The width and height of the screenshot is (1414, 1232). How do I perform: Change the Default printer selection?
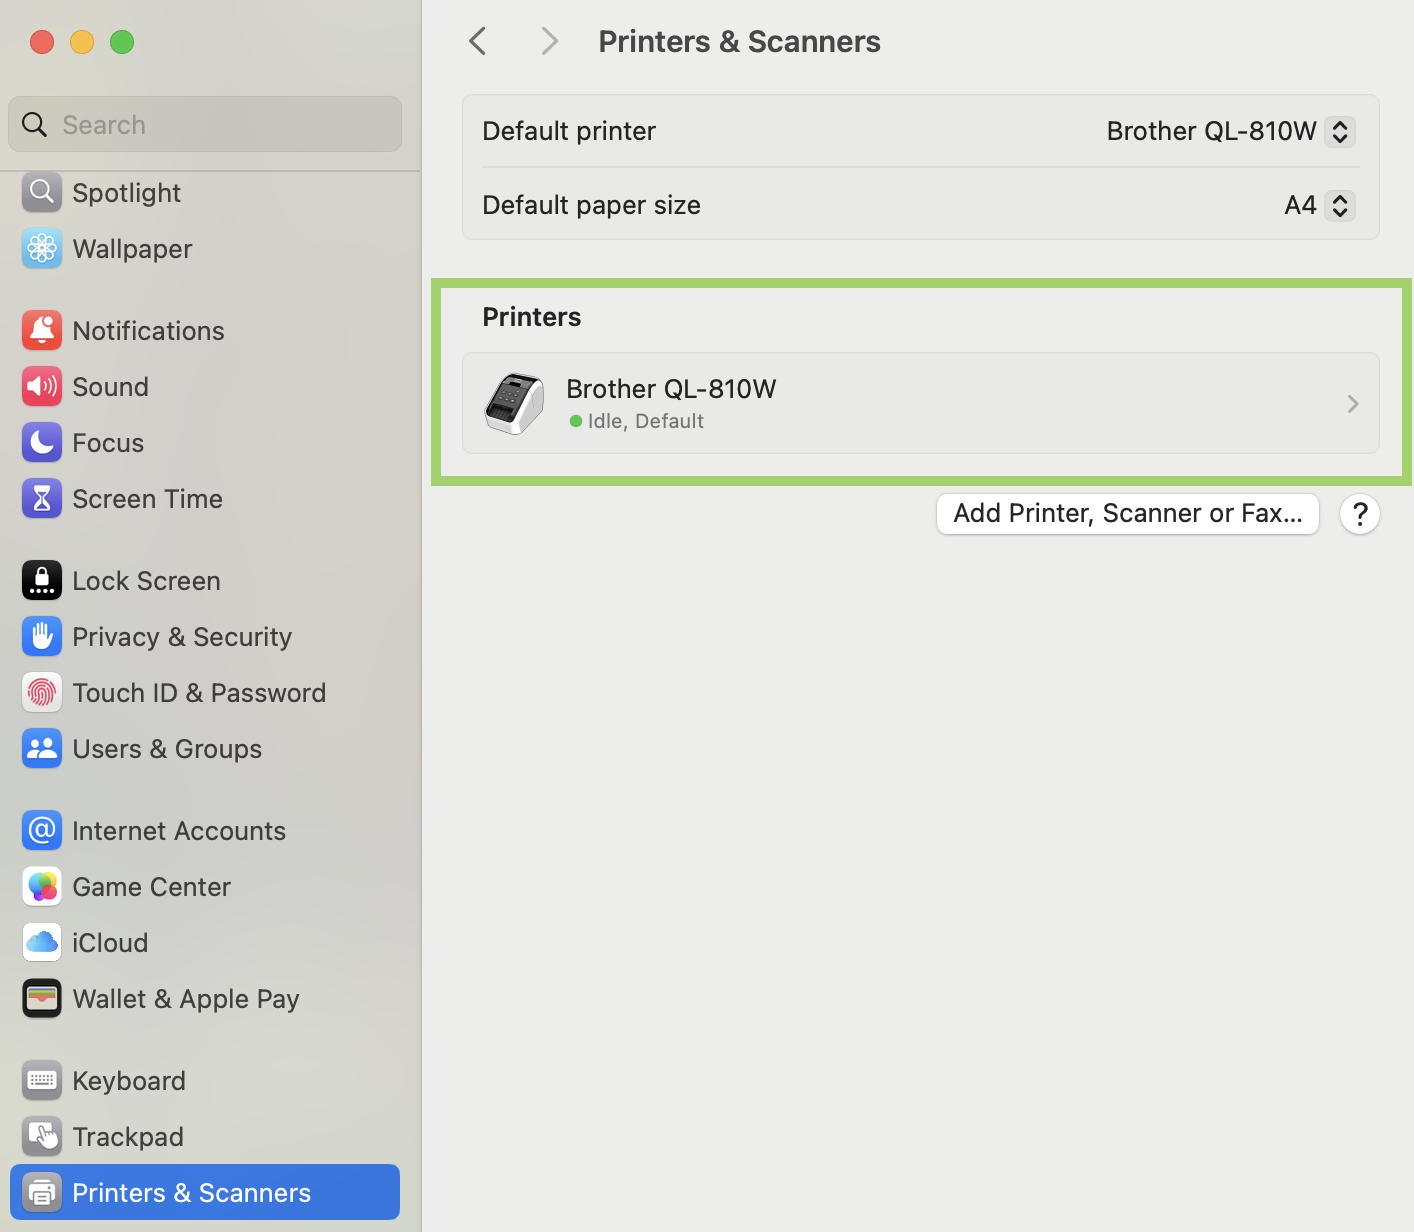click(1340, 131)
